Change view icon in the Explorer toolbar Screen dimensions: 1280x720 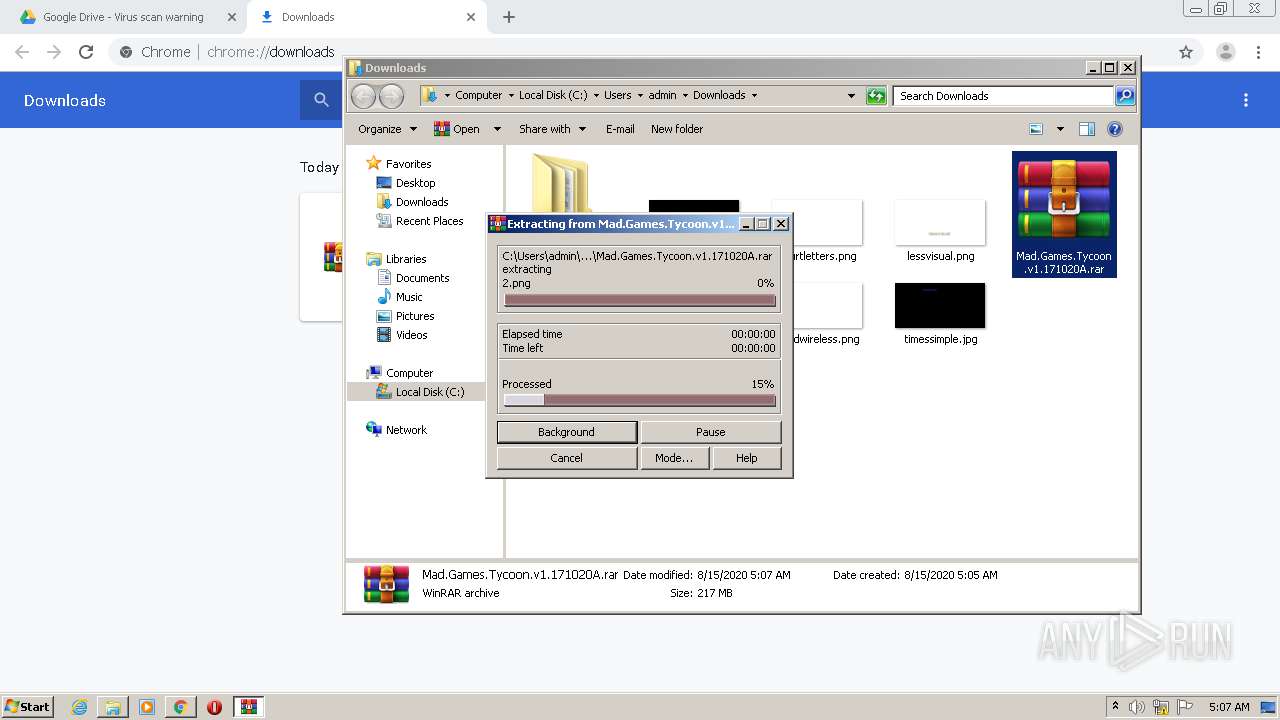1036,129
